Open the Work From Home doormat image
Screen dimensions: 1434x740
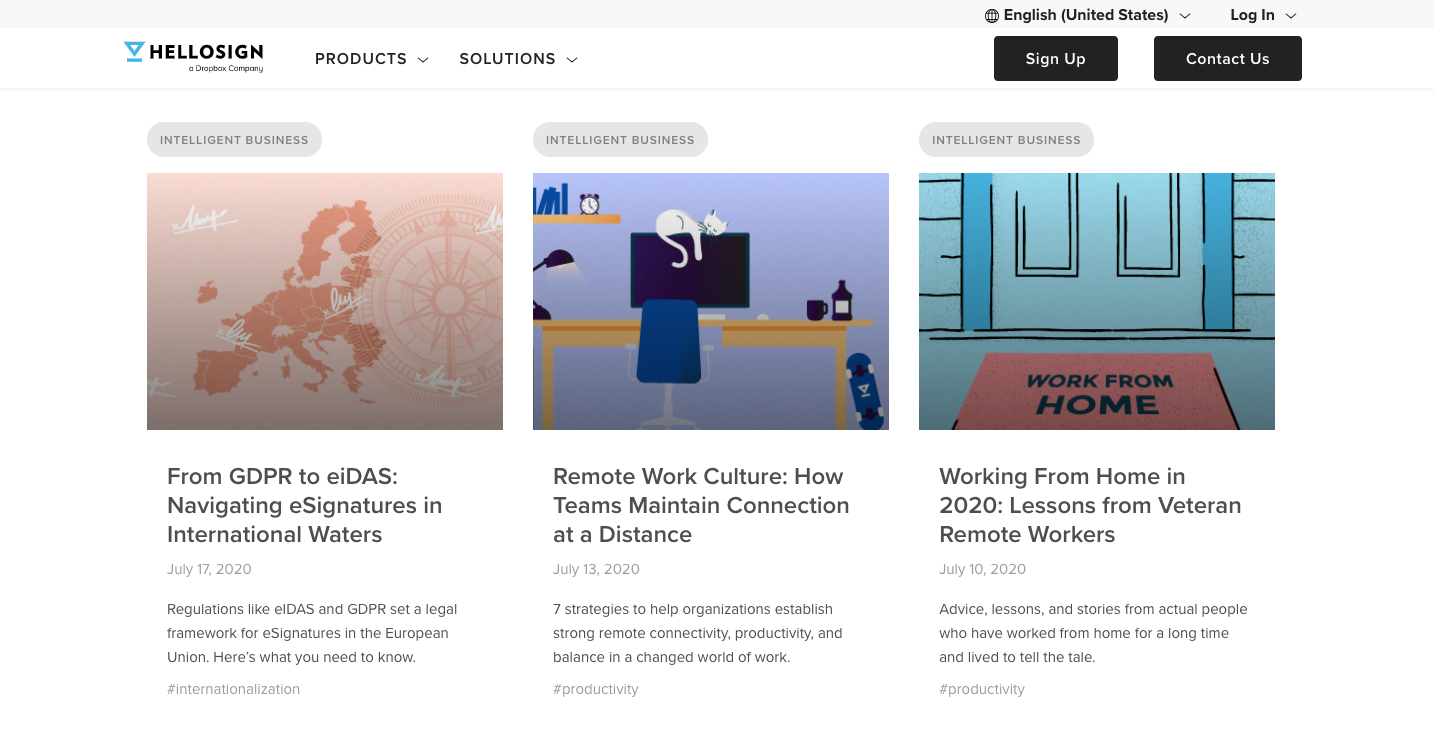(1097, 301)
